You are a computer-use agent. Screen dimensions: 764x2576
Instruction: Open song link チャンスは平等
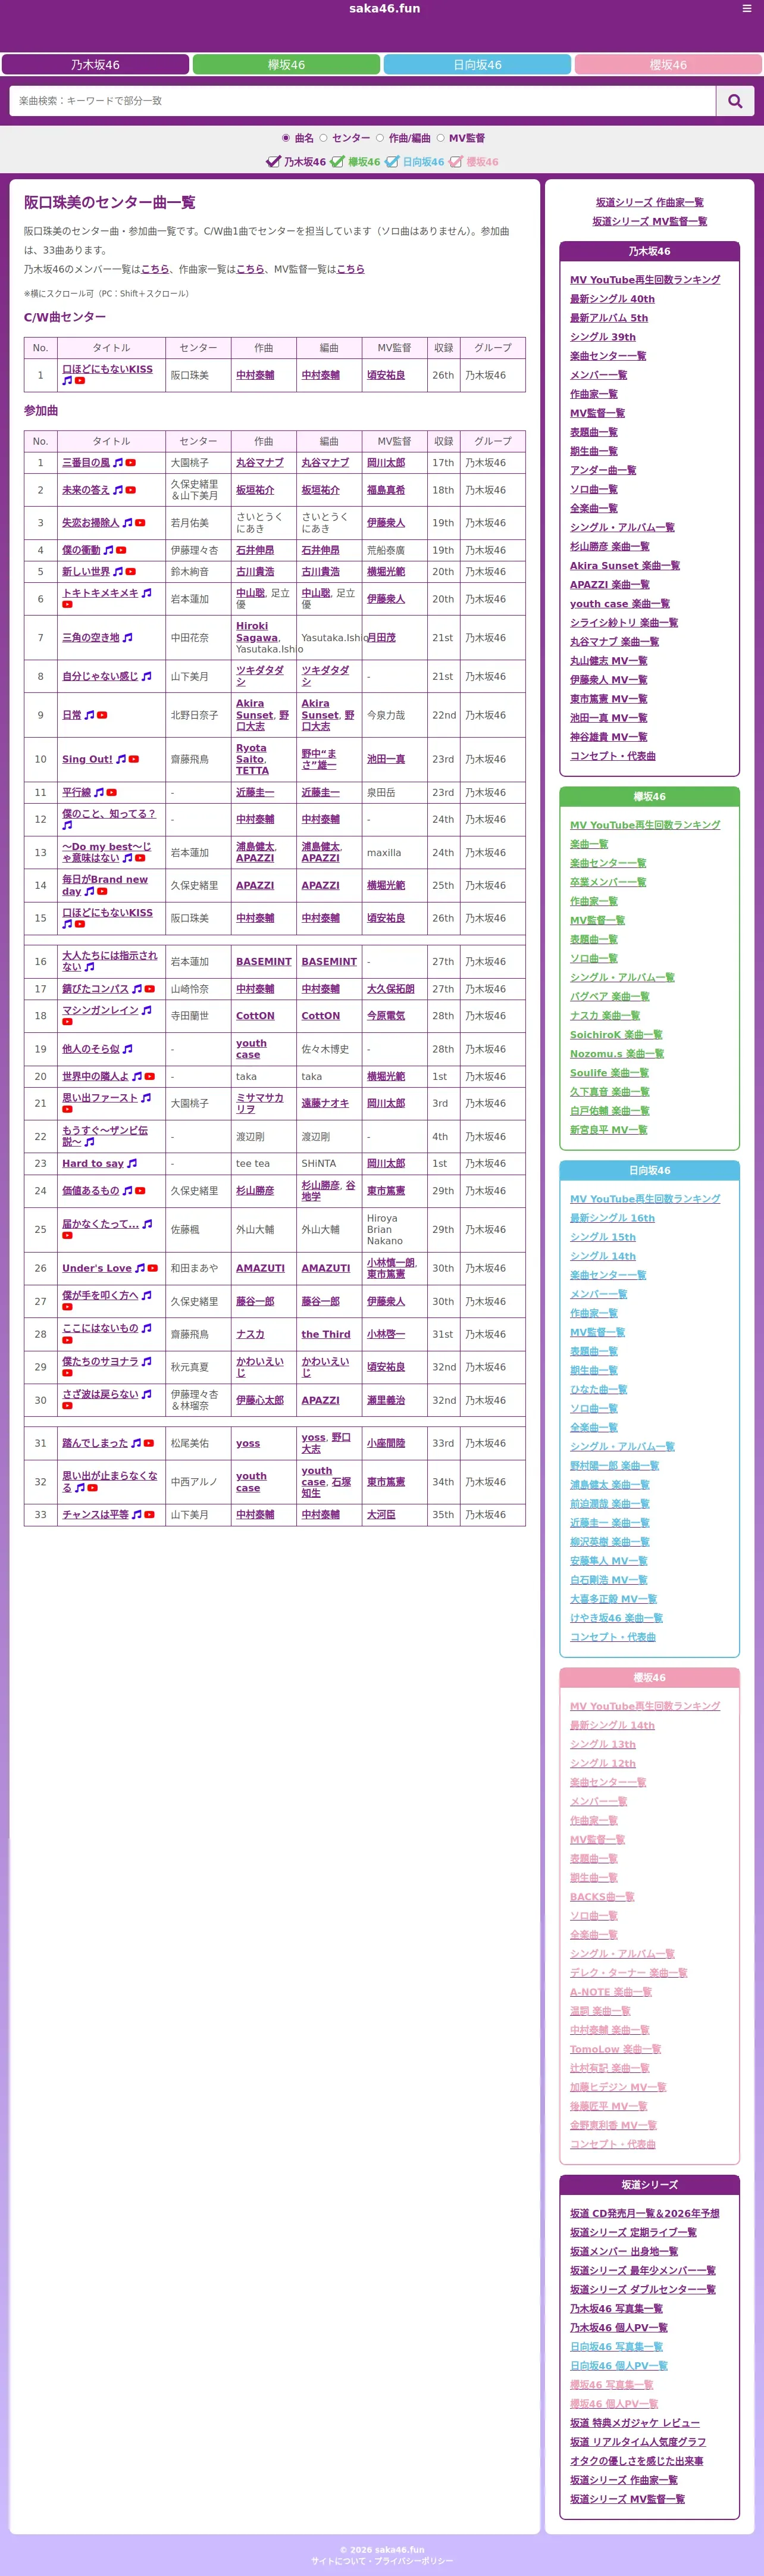[95, 1515]
